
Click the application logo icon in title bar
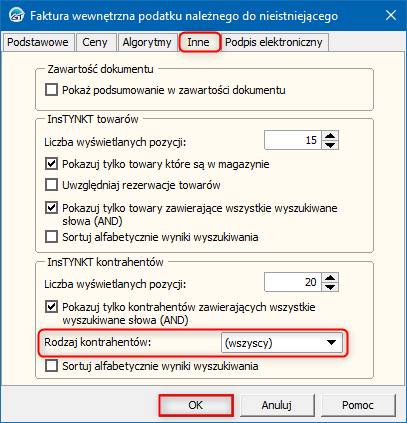16,16
